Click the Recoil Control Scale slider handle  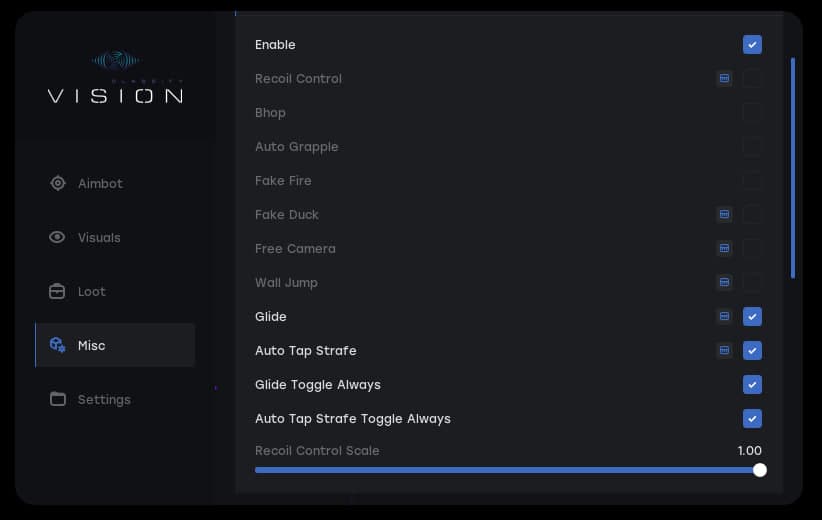pos(760,470)
